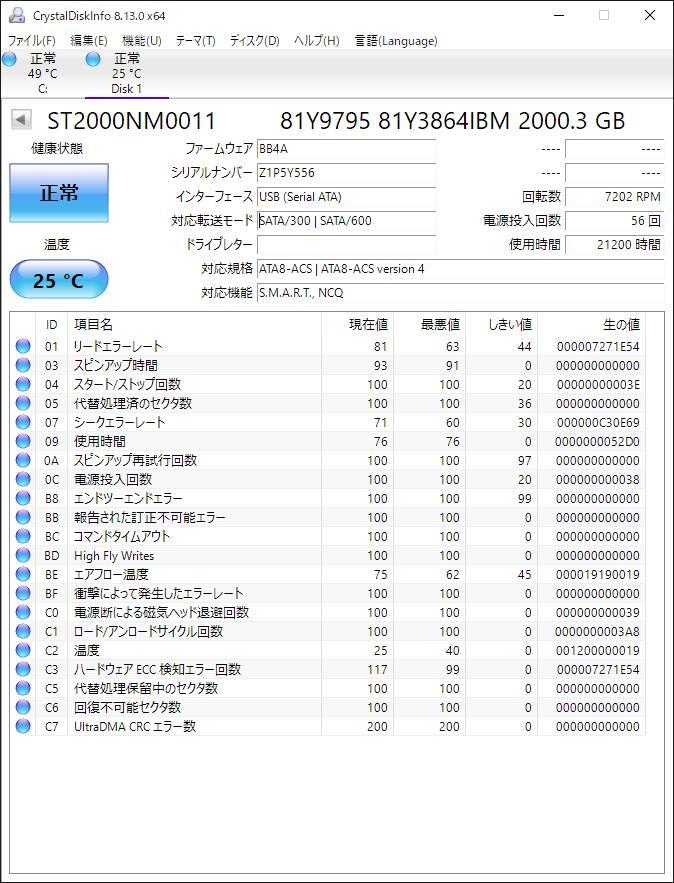Click the status icon for 報告された訂正不可能エラー row
The width and height of the screenshot is (674, 883).
click(x=23, y=518)
